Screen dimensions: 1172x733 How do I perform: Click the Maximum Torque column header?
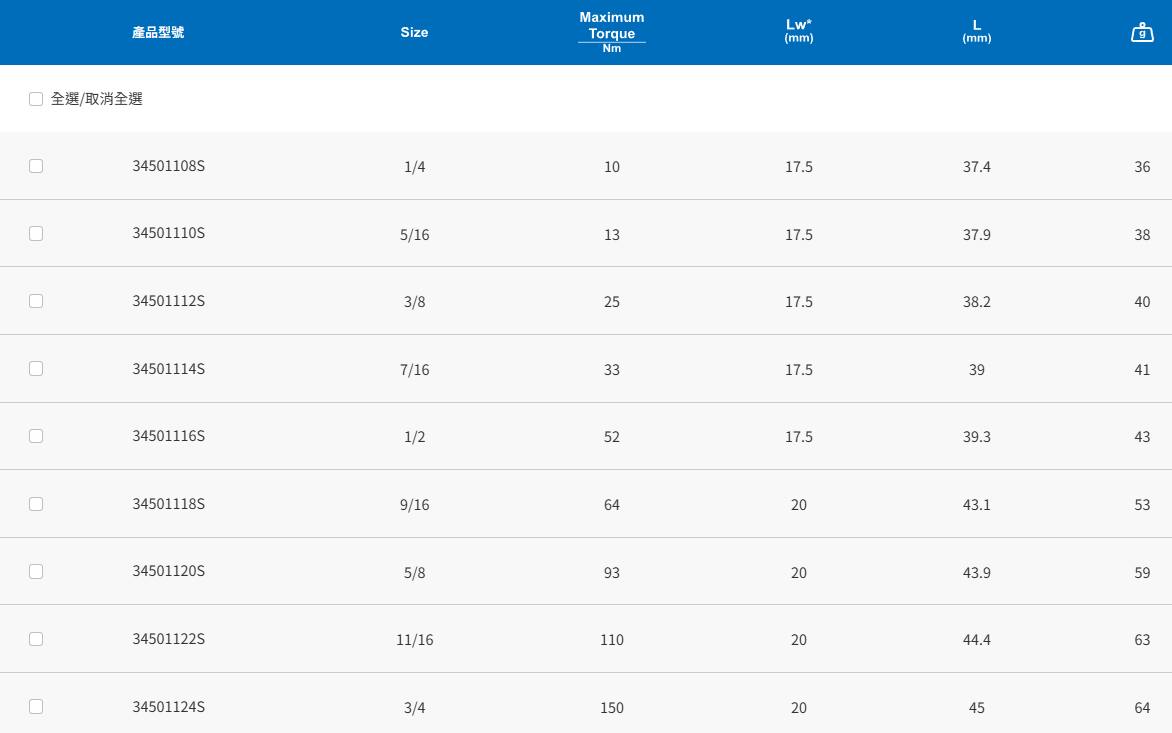pos(612,32)
